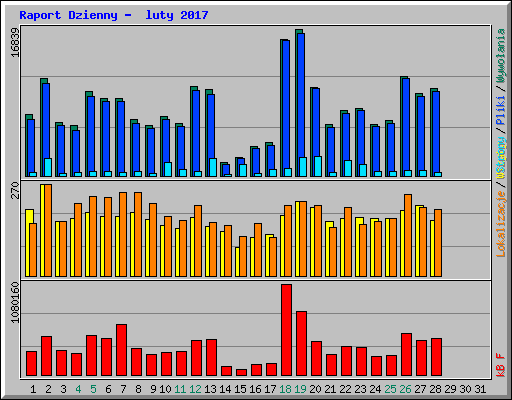Click the orange bar for day 26
512x400 pixels.
tap(408, 235)
